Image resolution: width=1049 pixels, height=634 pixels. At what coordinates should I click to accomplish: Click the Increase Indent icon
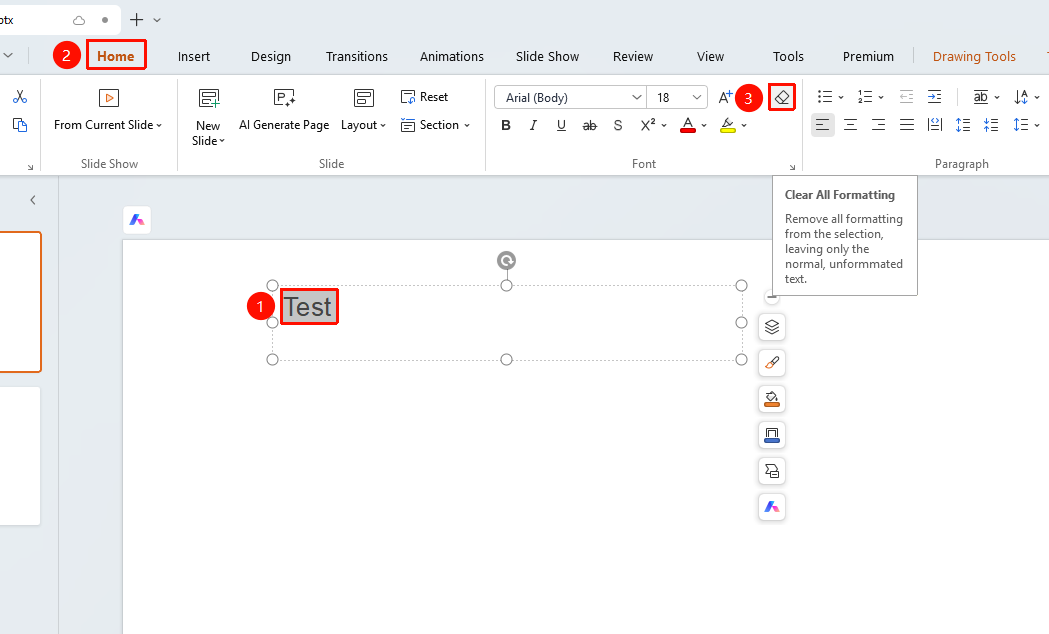click(x=935, y=97)
